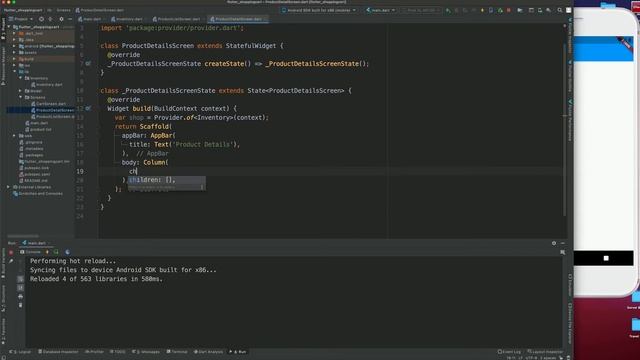This screenshot has width=640, height=360.
Task: Click the override gutter icon beside build method
Action: click(x=88, y=109)
